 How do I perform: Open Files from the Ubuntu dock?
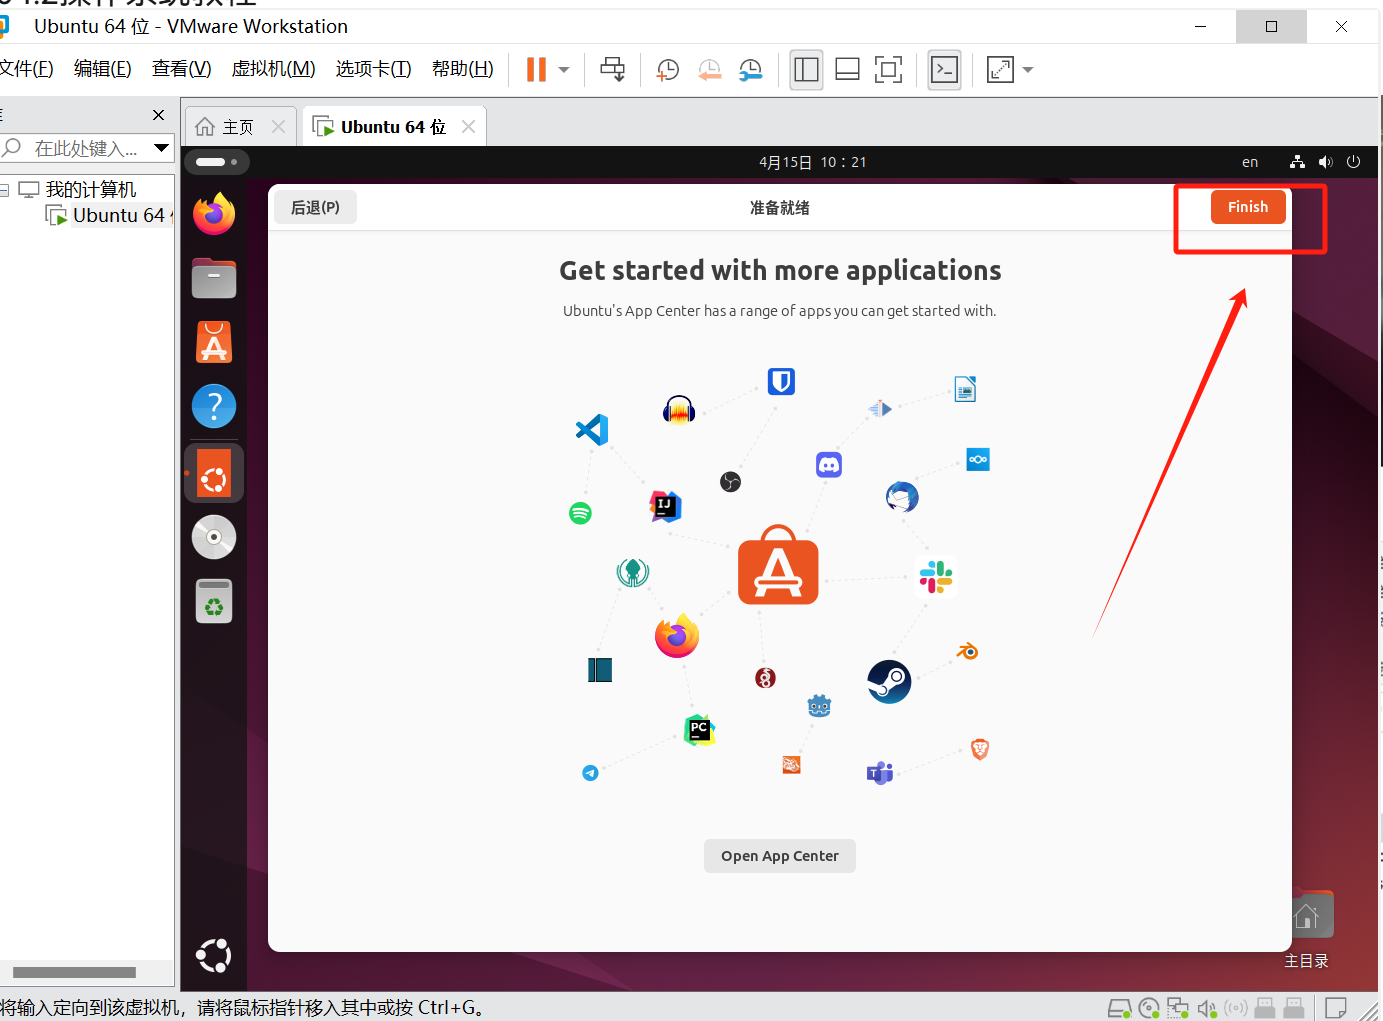pyautogui.click(x=214, y=278)
